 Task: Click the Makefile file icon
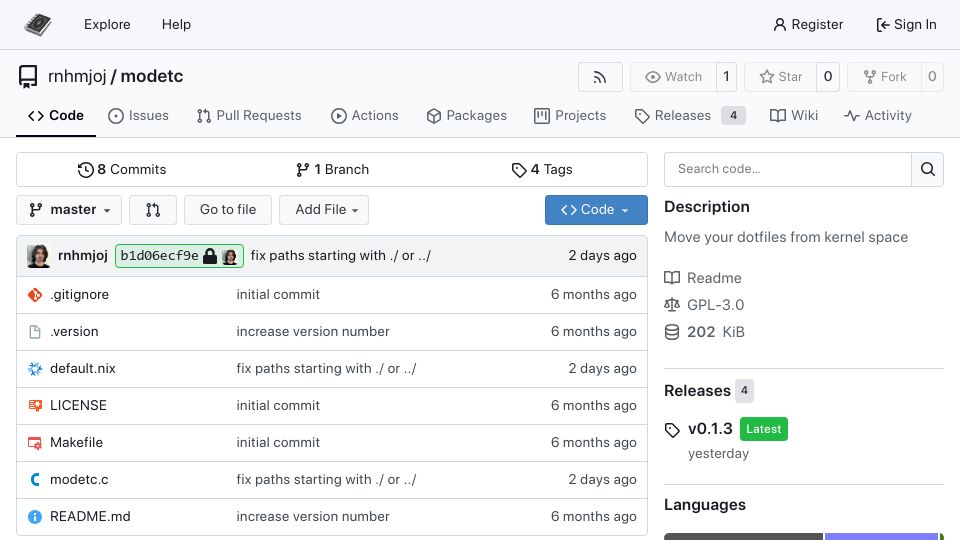(x=35, y=443)
